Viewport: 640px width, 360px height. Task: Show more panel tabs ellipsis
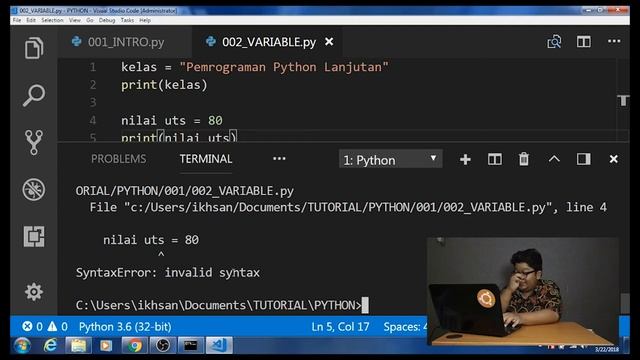click(279, 159)
